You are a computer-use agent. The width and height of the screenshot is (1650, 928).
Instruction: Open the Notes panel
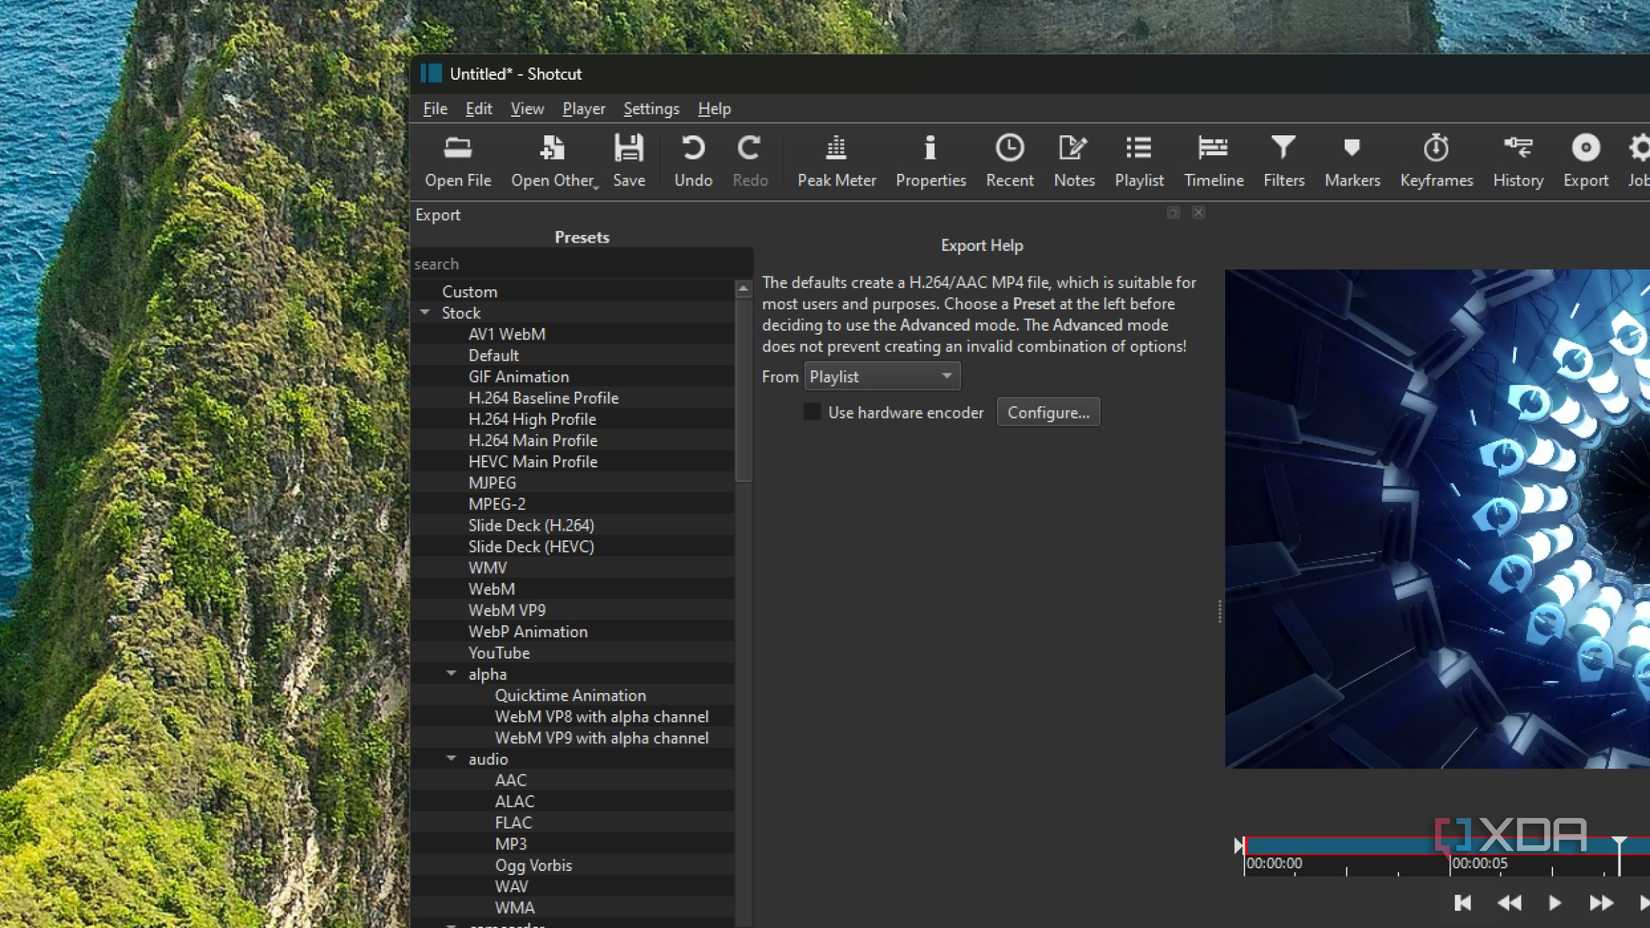pos(1073,160)
